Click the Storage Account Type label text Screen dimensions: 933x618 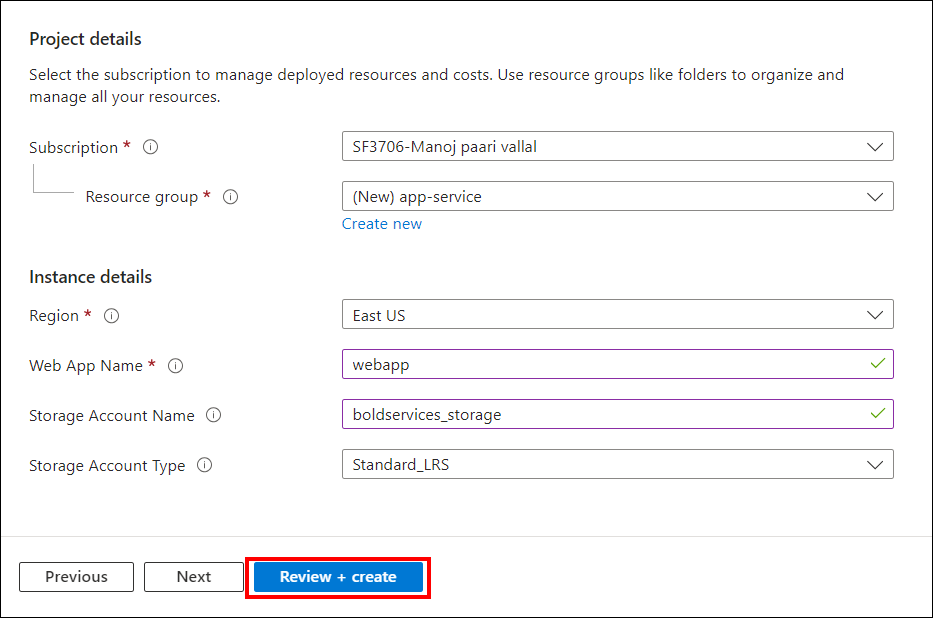(x=107, y=466)
